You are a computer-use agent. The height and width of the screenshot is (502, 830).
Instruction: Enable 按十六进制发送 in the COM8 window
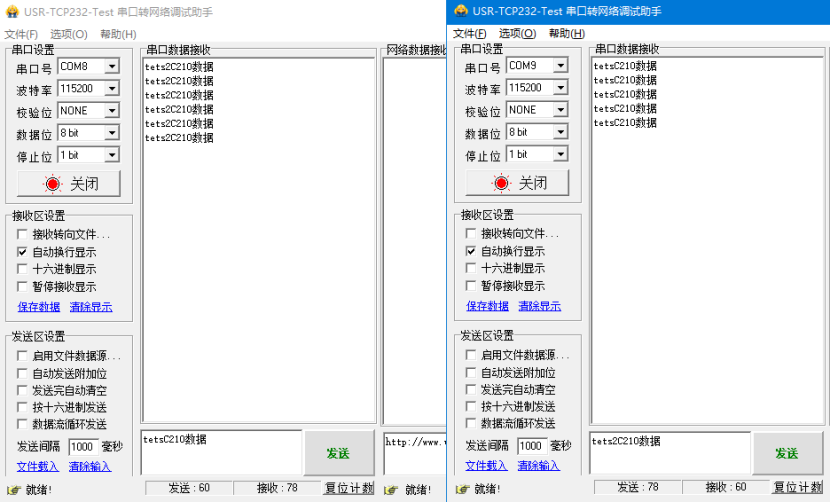click(23, 408)
